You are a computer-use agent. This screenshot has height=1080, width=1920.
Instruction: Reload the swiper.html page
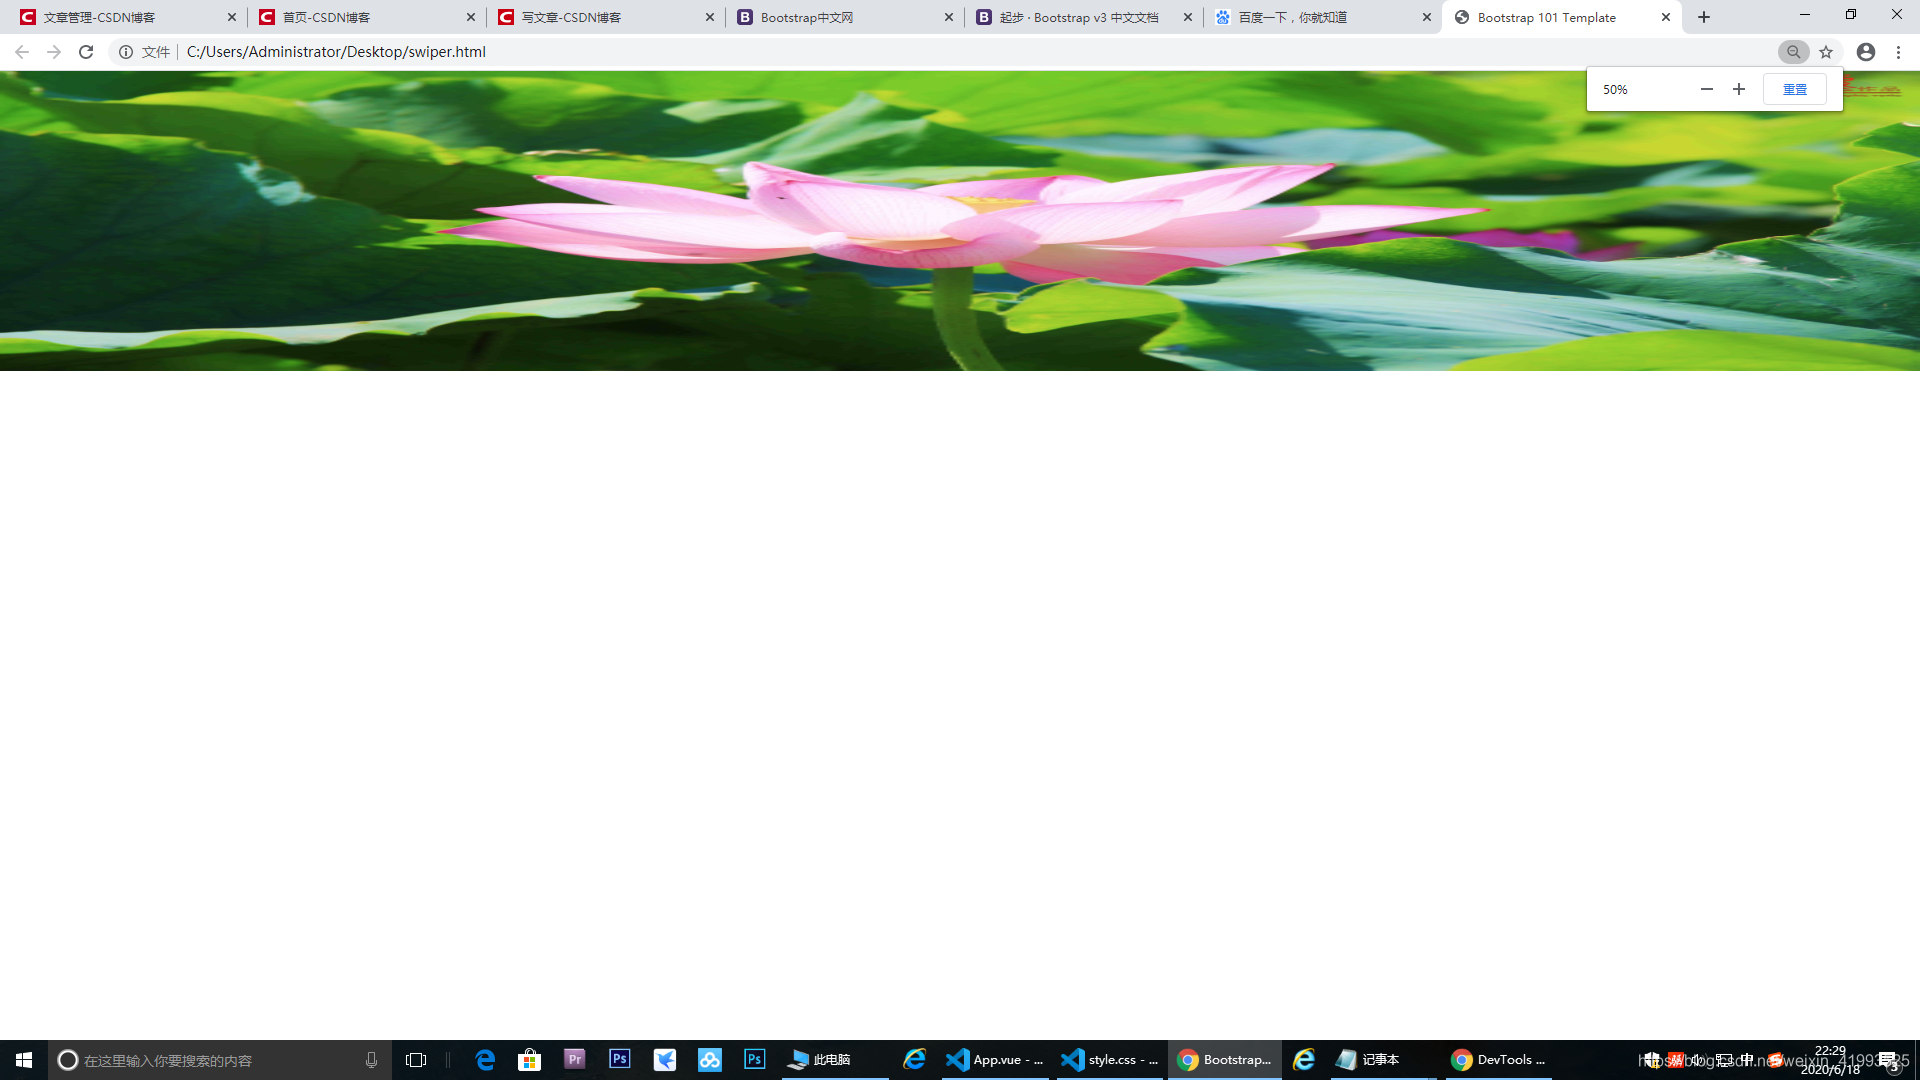[x=86, y=51]
